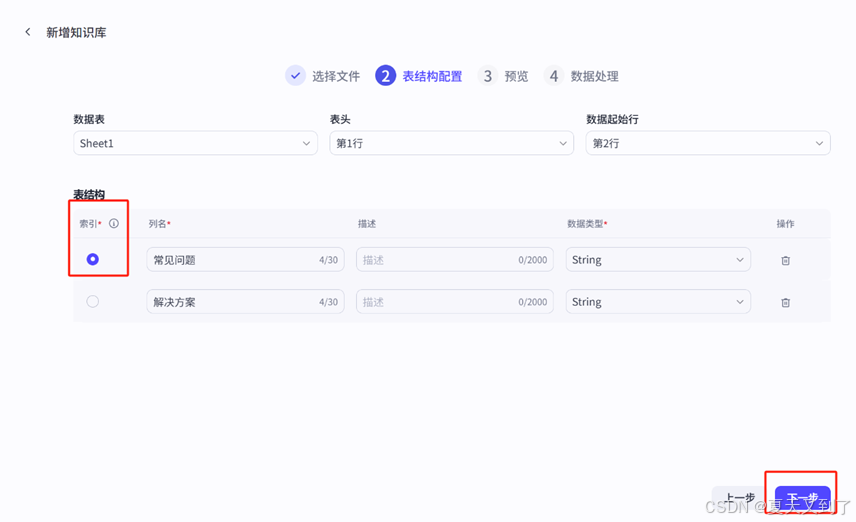Screen dimensions: 856x522
Task: Click the 上一步 button
Action: pyautogui.click(x=741, y=499)
